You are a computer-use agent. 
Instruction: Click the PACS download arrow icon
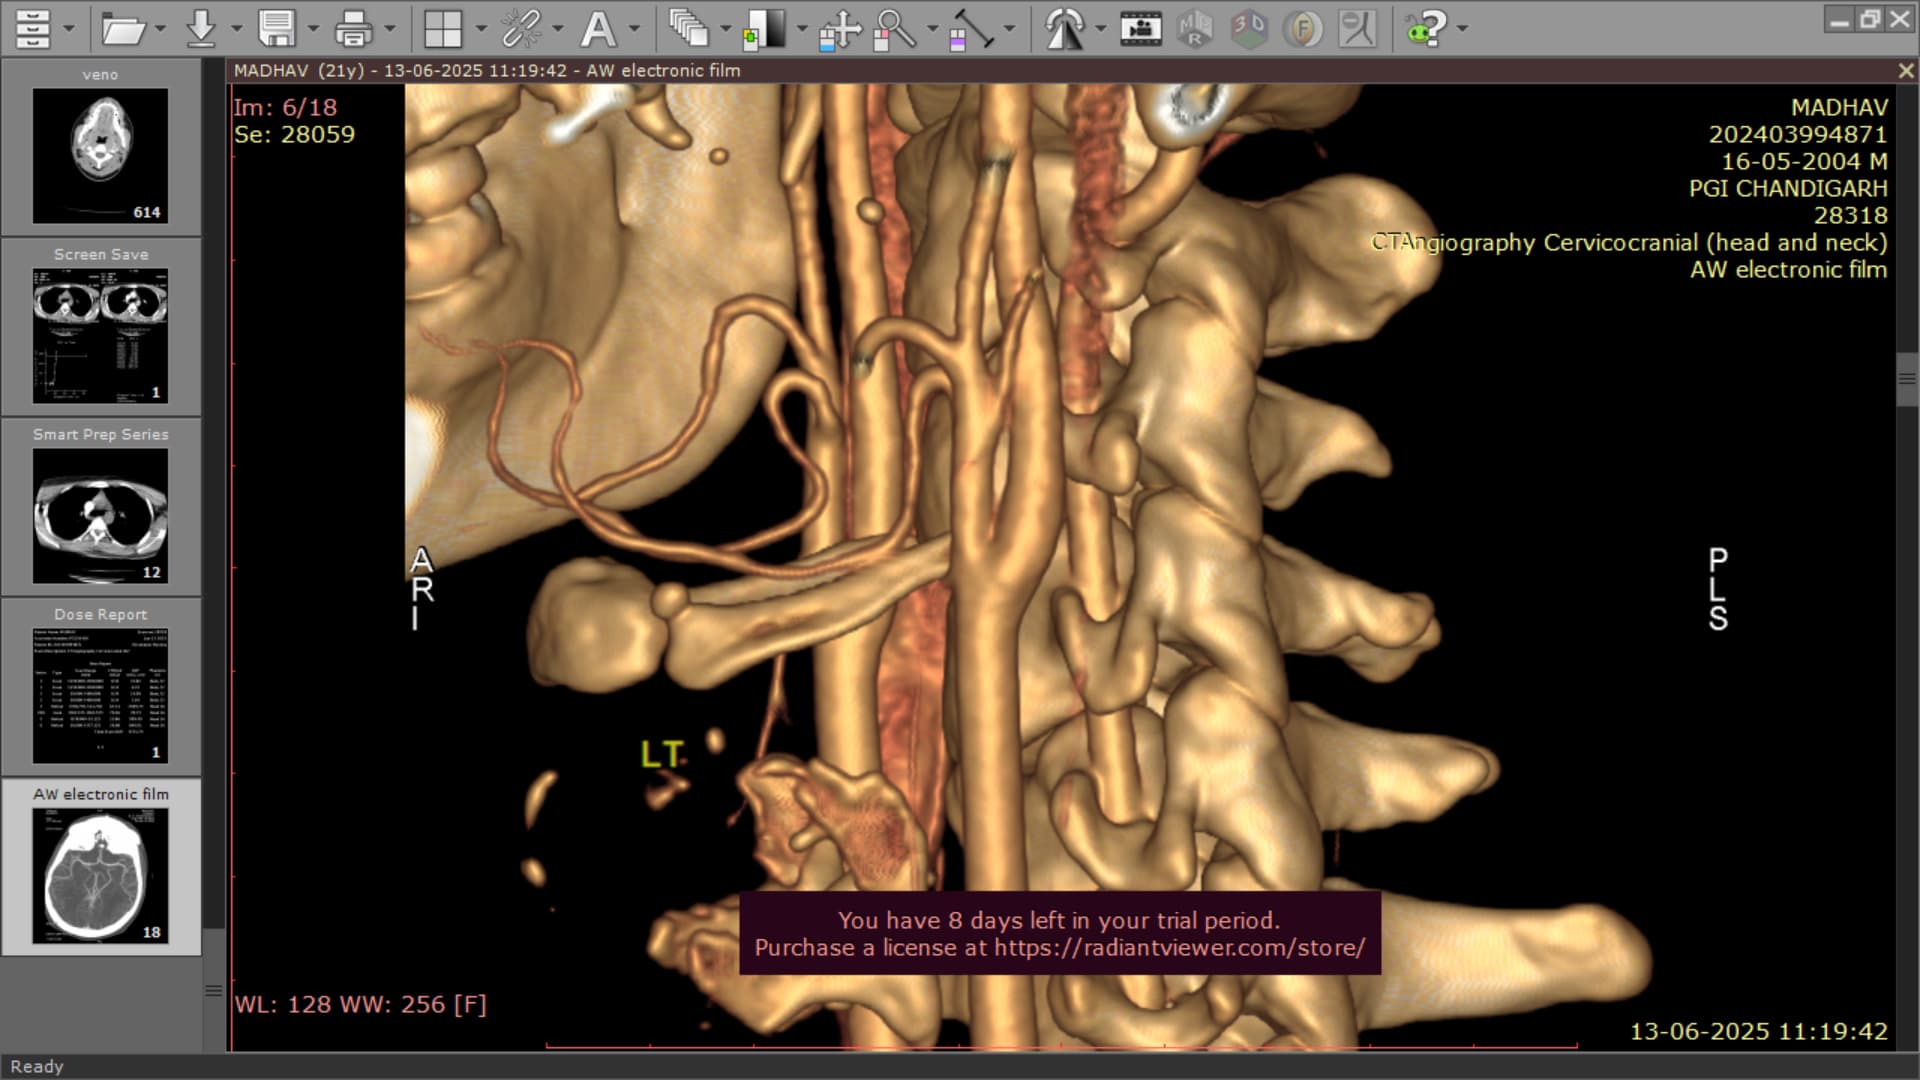(201, 28)
